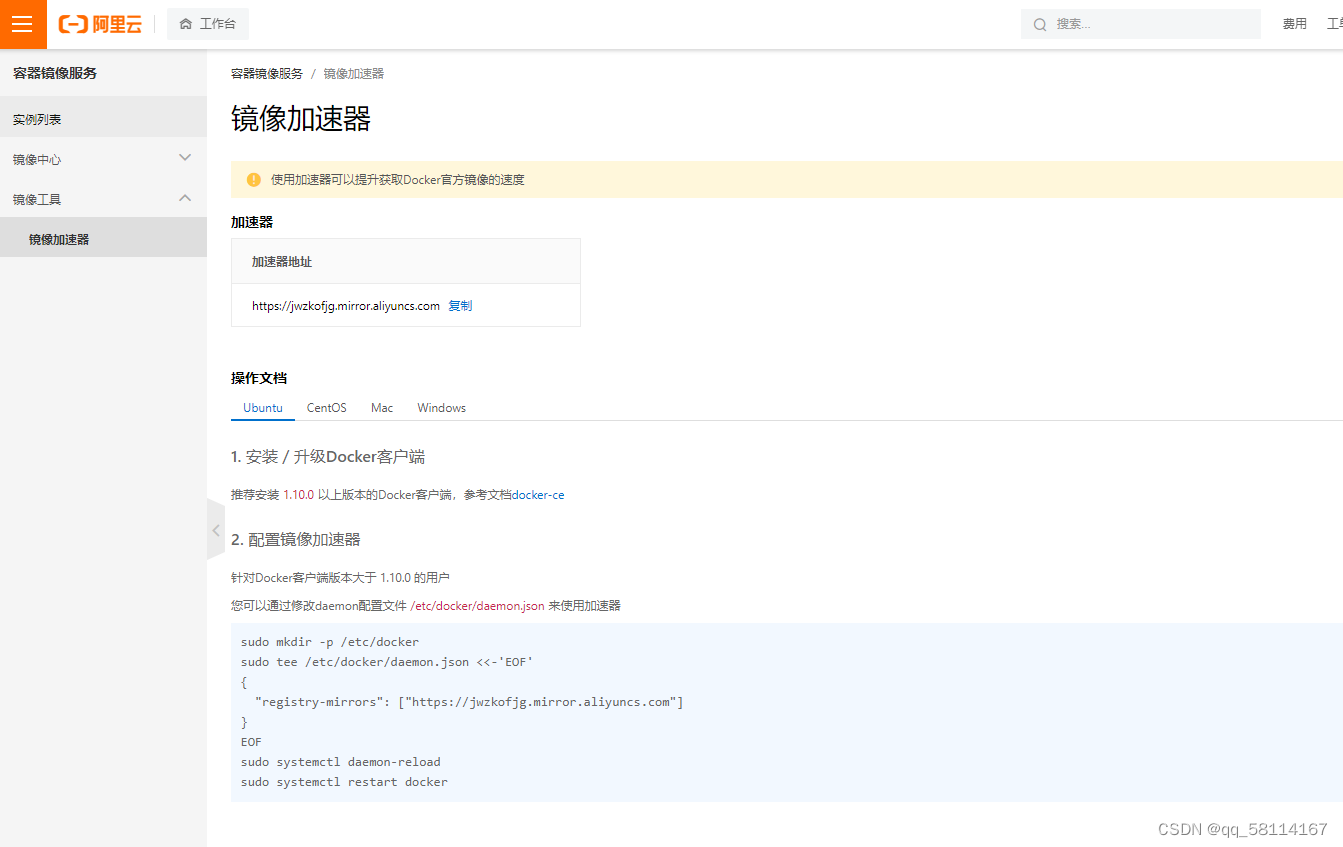Click the heading 2. 配置镜像加速器
Viewport: 1343px width, 847px height.
[296, 539]
